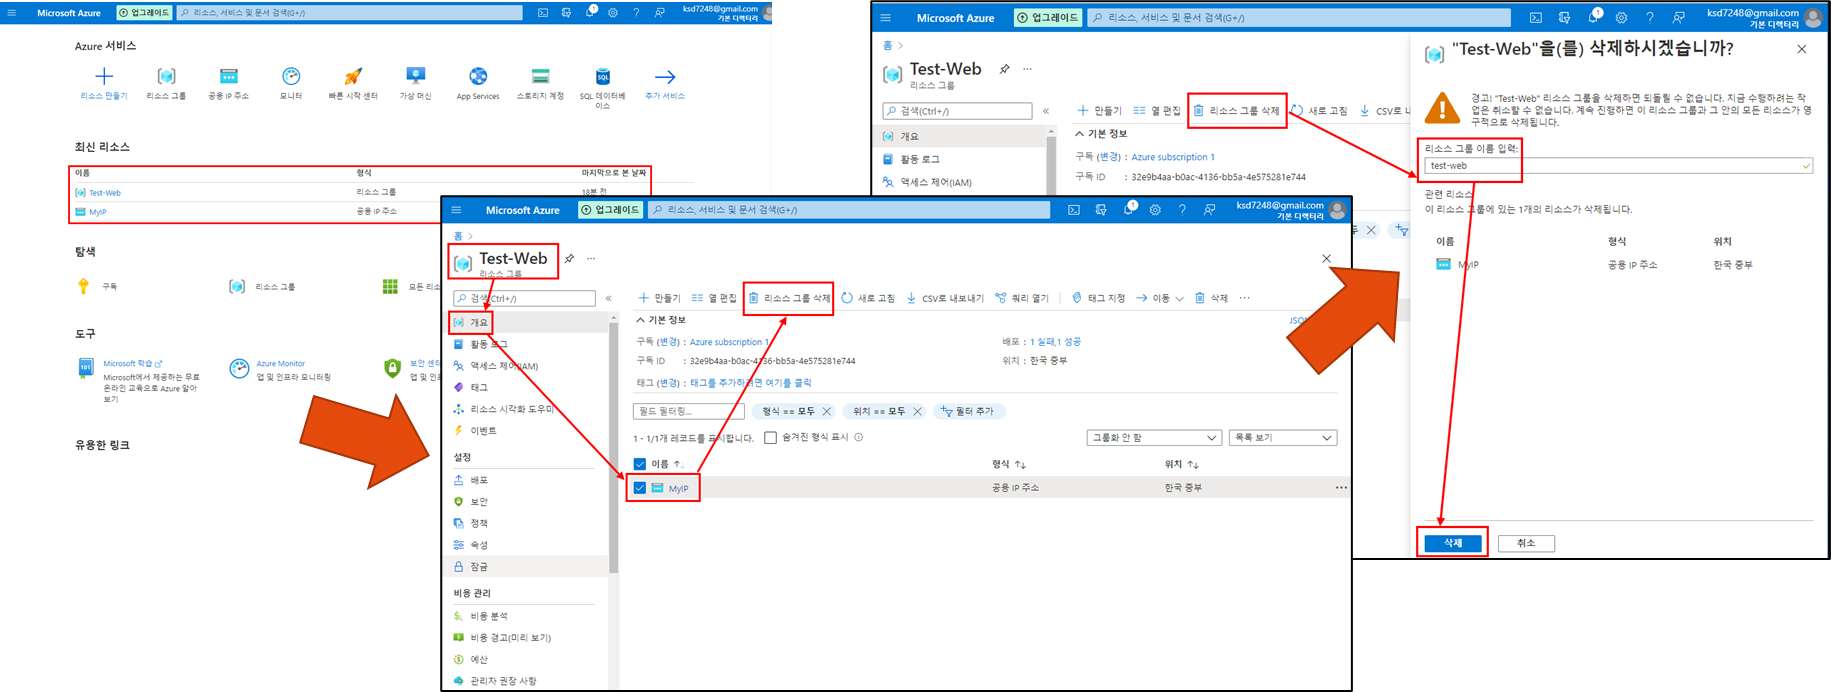The height and width of the screenshot is (692, 1831).
Task: Open 공용 IP 주소 service icon on home
Action: [229, 76]
